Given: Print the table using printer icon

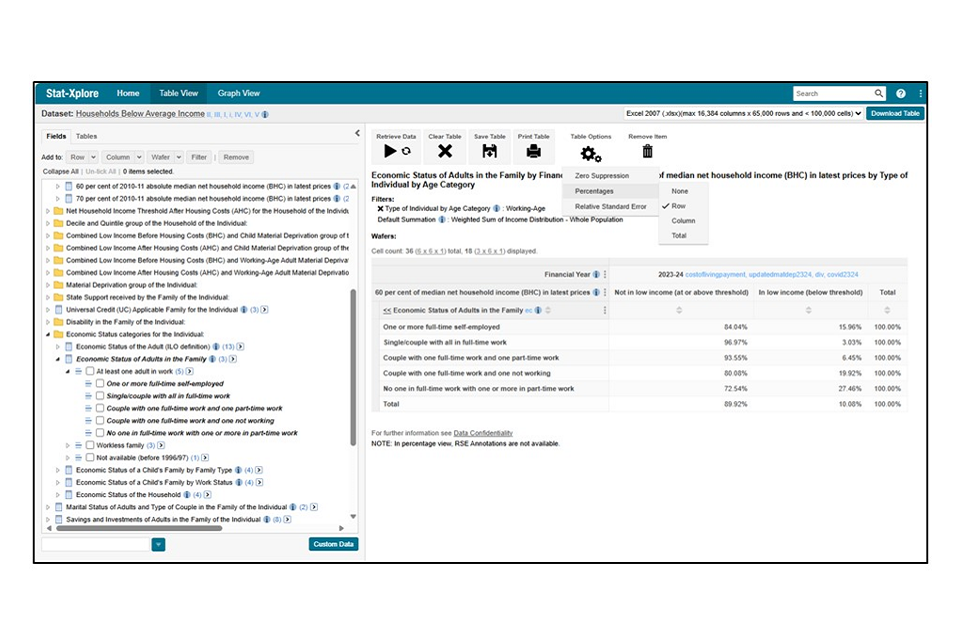Looking at the screenshot, I should pyautogui.click(x=534, y=151).
